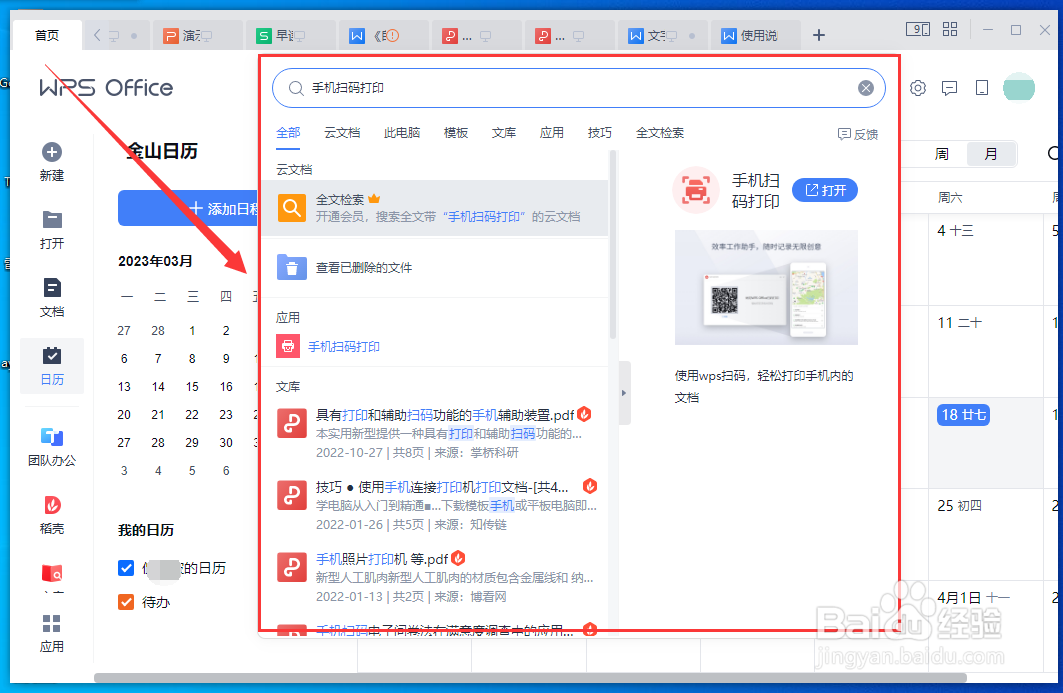
Task: Switch to 技巧 search tab
Action: pyautogui.click(x=600, y=133)
